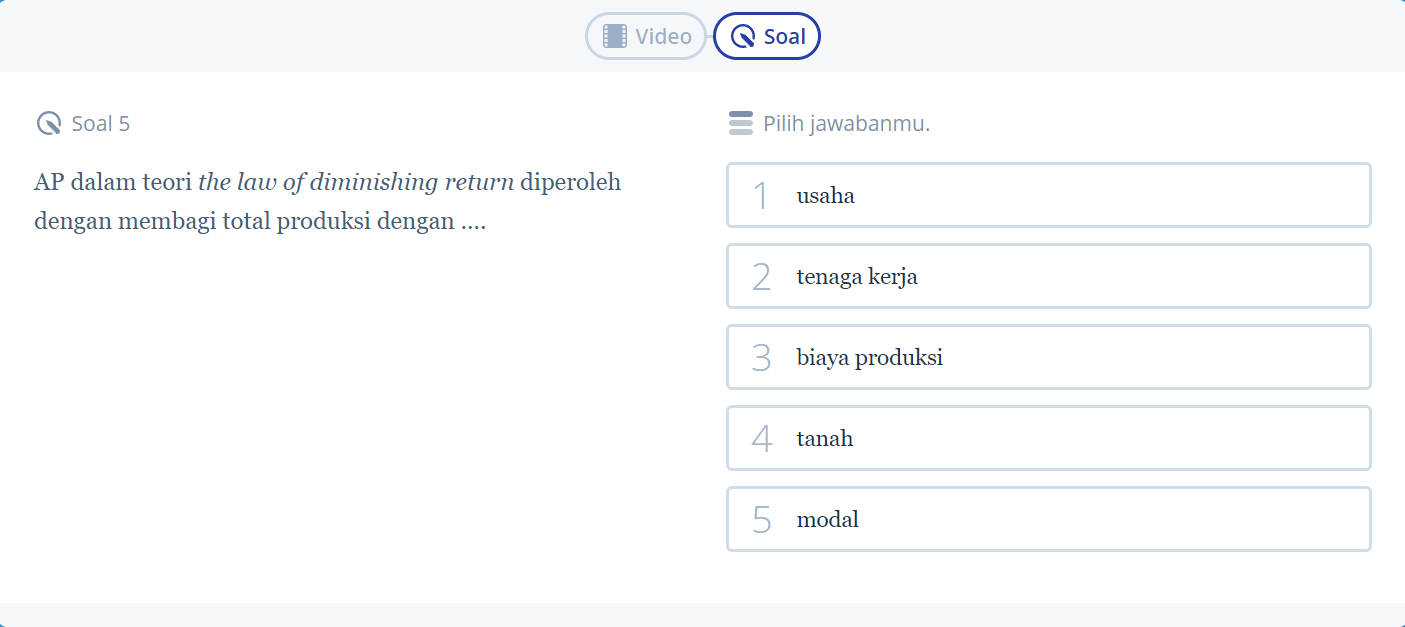The height and width of the screenshot is (627, 1405).
Task: Switch to the Video tab
Action: [645, 36]
